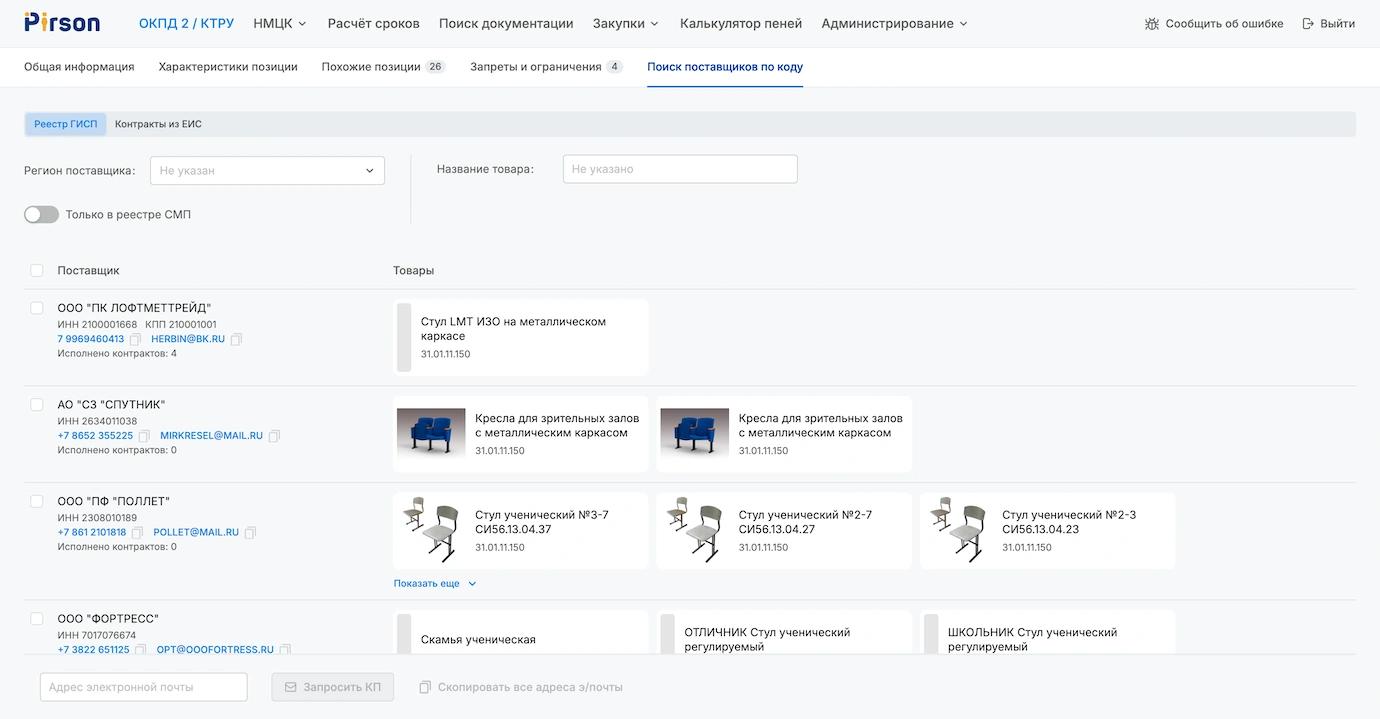Open the 'Регион поставщика' dropdown
The width and height of the screenshot is (1380, 719).
pyautogui.click(x=267, y=171)
